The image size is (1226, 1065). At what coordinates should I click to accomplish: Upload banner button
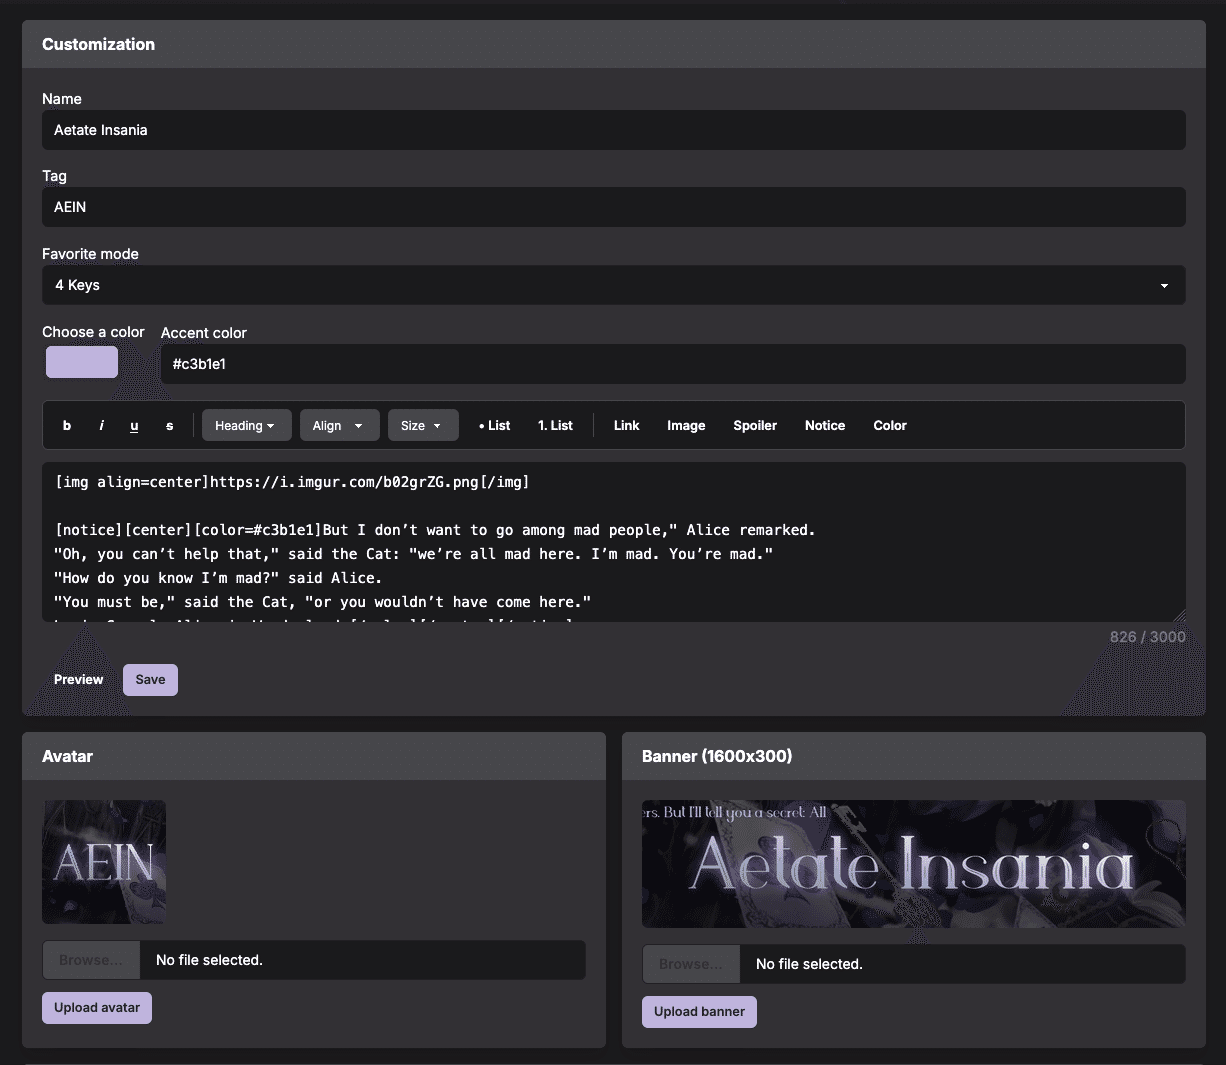[x=699, y=1011]
